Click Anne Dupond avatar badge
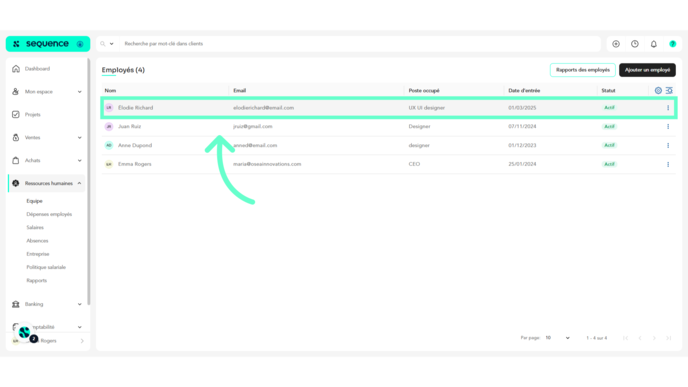 pyautogui.click(x=109, y=145)
